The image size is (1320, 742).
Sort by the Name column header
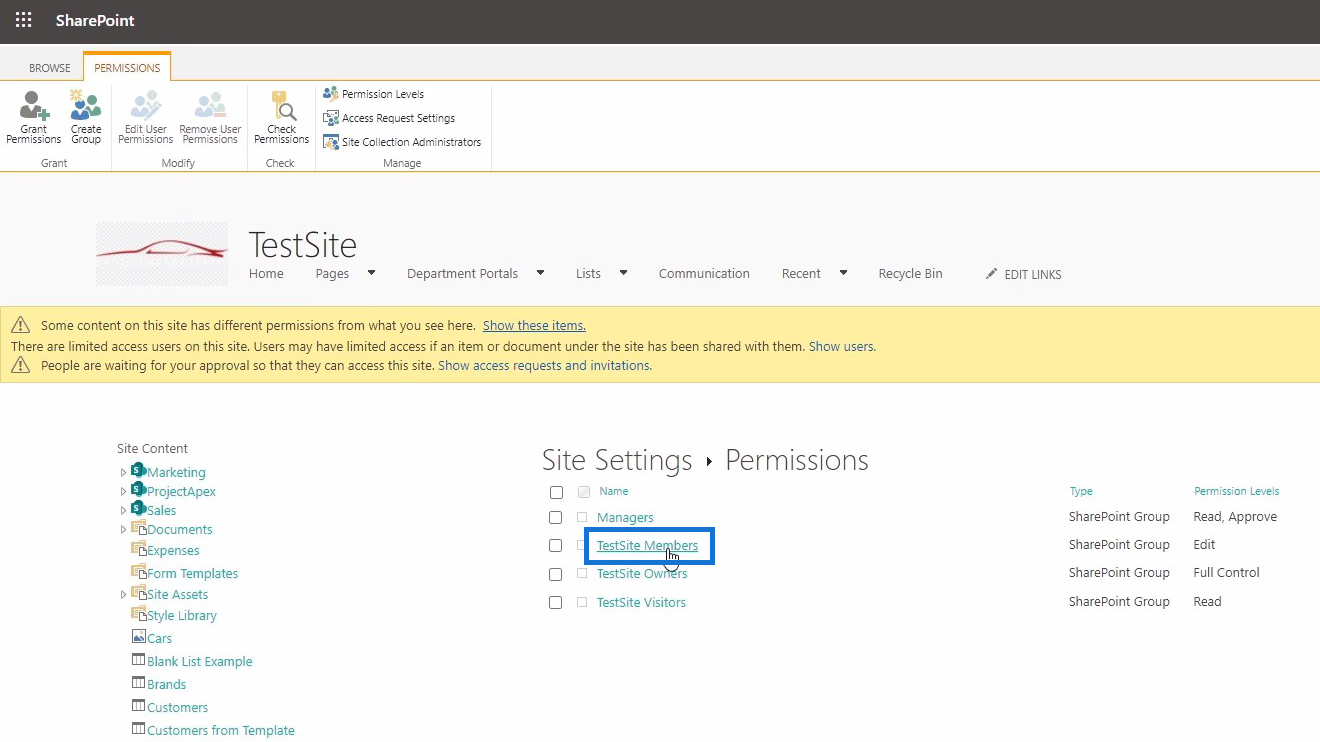click(x=613, y=491)
